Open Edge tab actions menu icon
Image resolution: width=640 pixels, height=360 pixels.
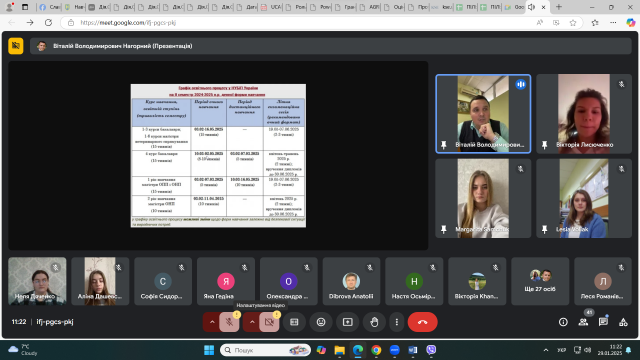[x=25, y=7]
